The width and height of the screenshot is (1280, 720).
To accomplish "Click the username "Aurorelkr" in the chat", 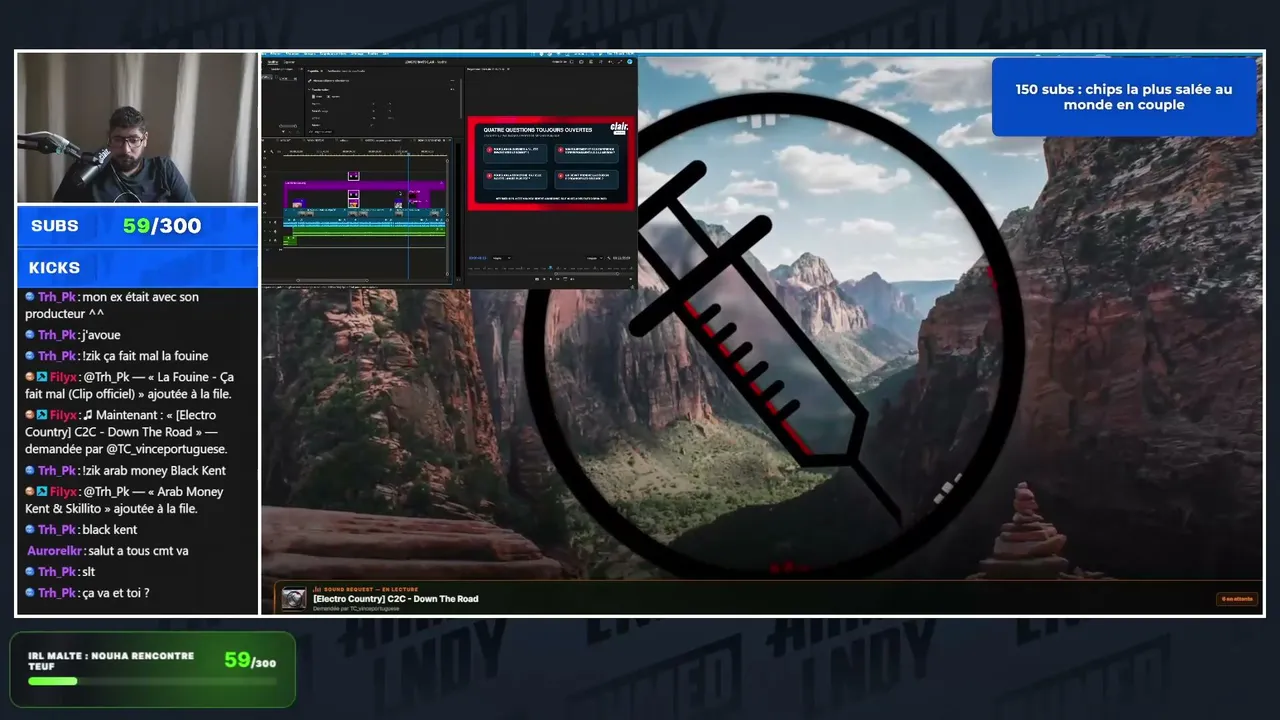I will [56, 551].
